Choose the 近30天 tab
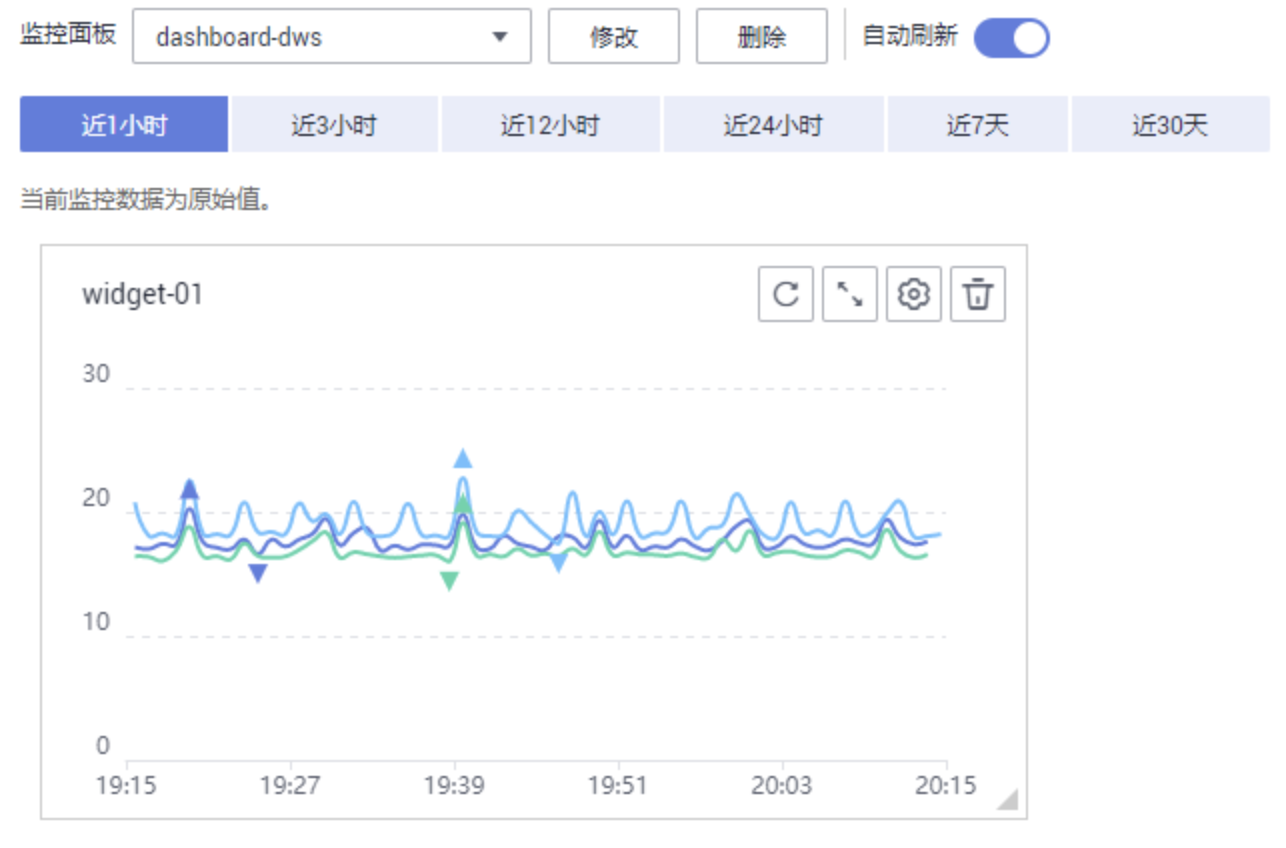 (x=1170, y=125)
